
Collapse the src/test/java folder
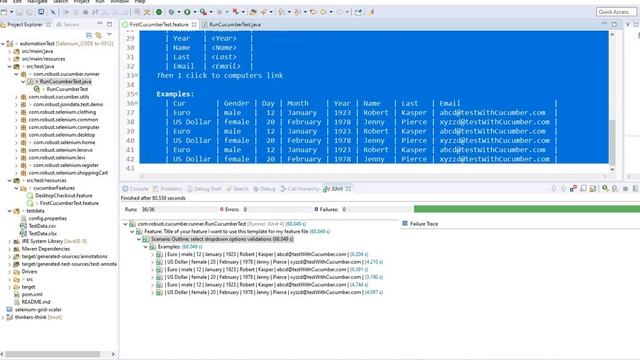pos(9,66)
